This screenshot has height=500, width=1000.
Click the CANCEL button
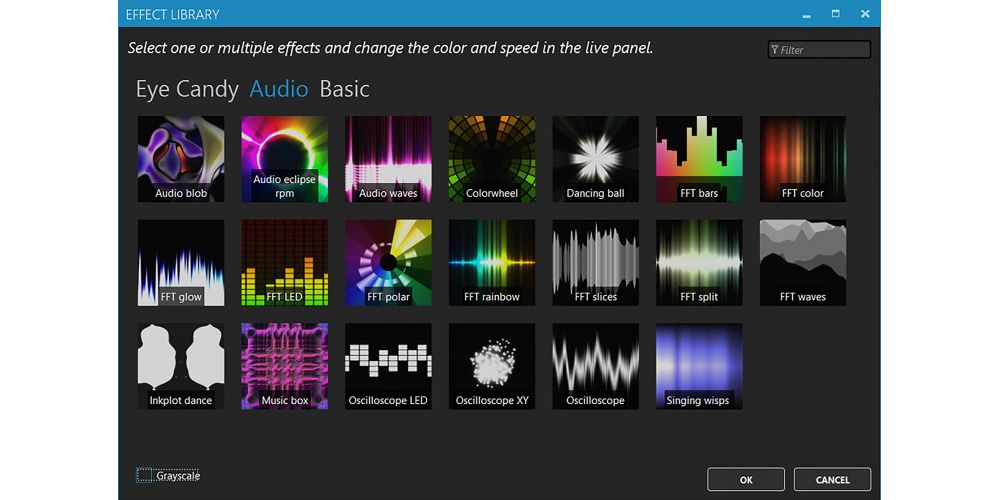click(832, 480)
